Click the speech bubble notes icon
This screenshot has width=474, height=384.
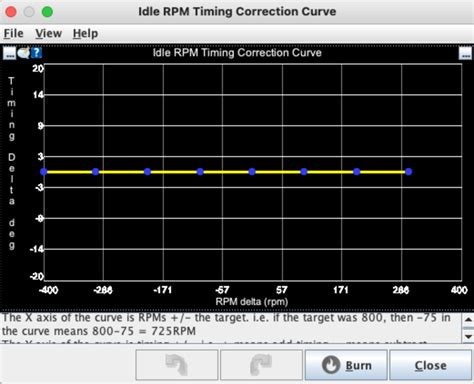point(23,53)
